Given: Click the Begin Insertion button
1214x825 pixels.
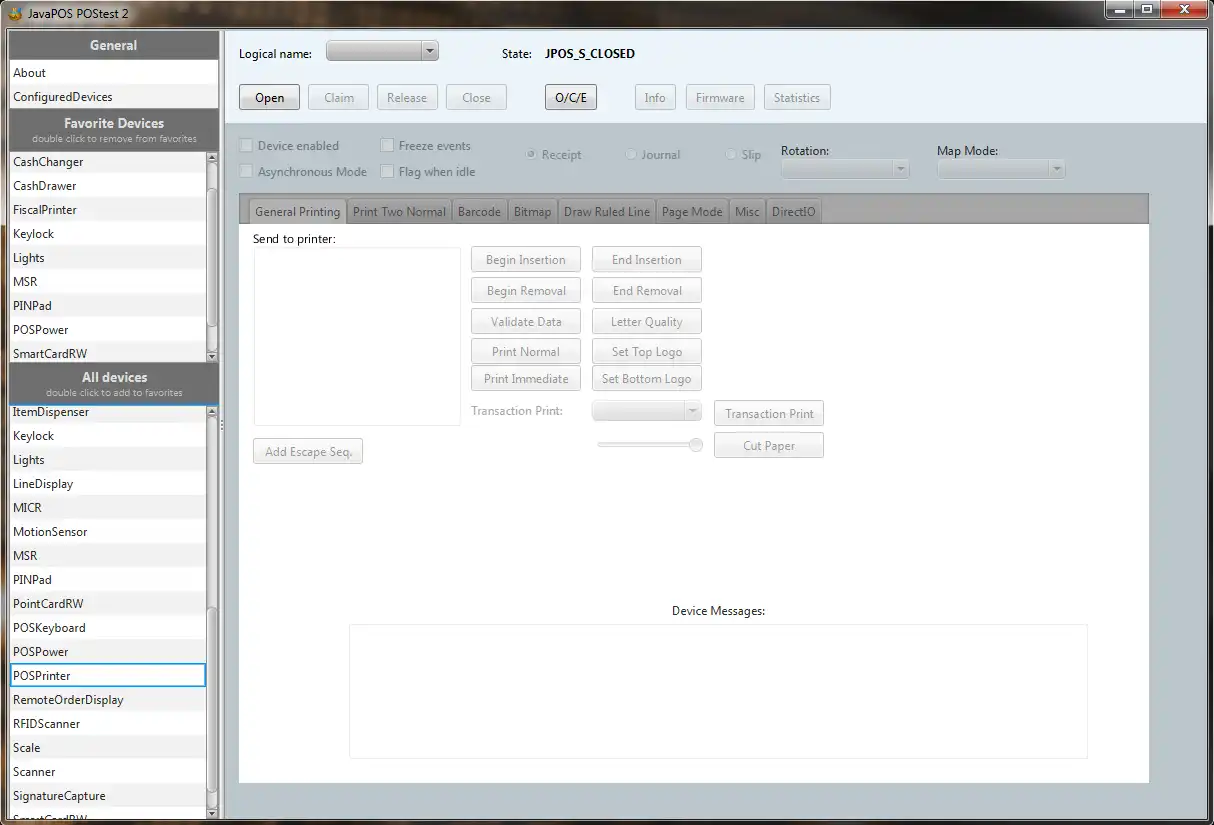Looking at the screenshot, I should coord(526,260).
